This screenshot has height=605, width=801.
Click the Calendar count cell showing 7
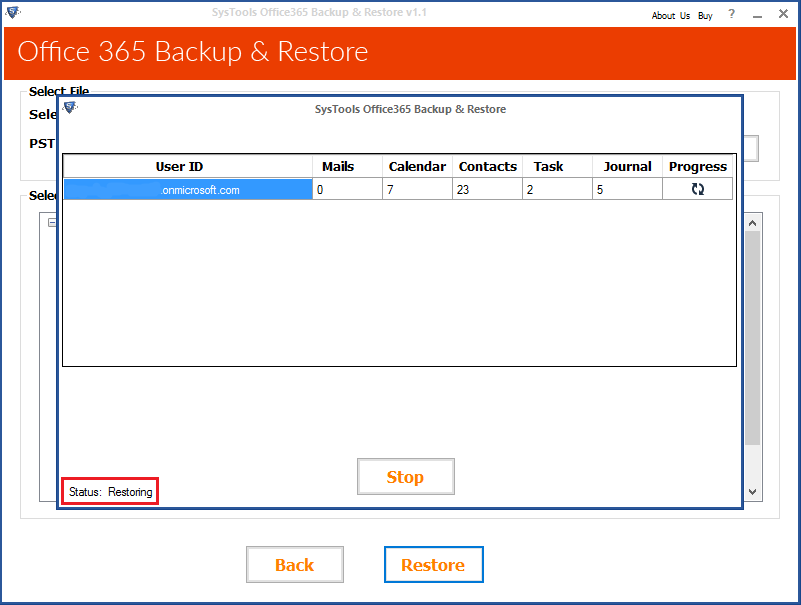[x=417, y=189]
